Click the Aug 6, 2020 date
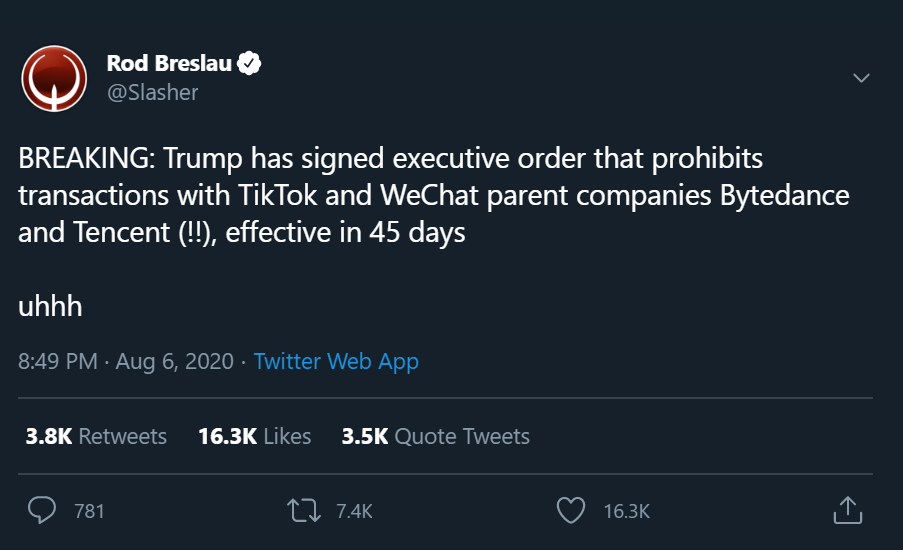 (174, 361)
